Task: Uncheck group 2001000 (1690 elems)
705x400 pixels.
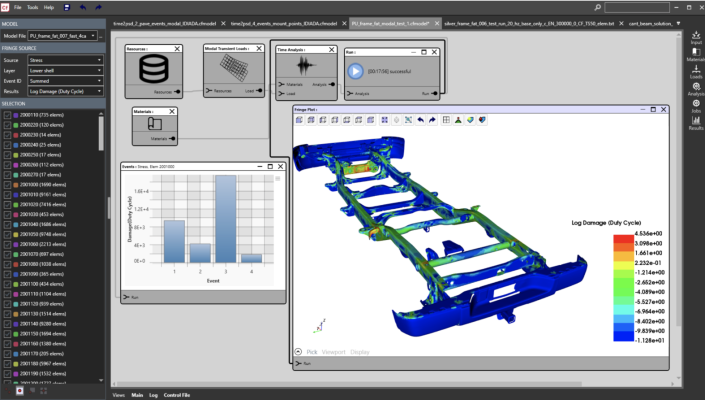Action: click(8, 184)
